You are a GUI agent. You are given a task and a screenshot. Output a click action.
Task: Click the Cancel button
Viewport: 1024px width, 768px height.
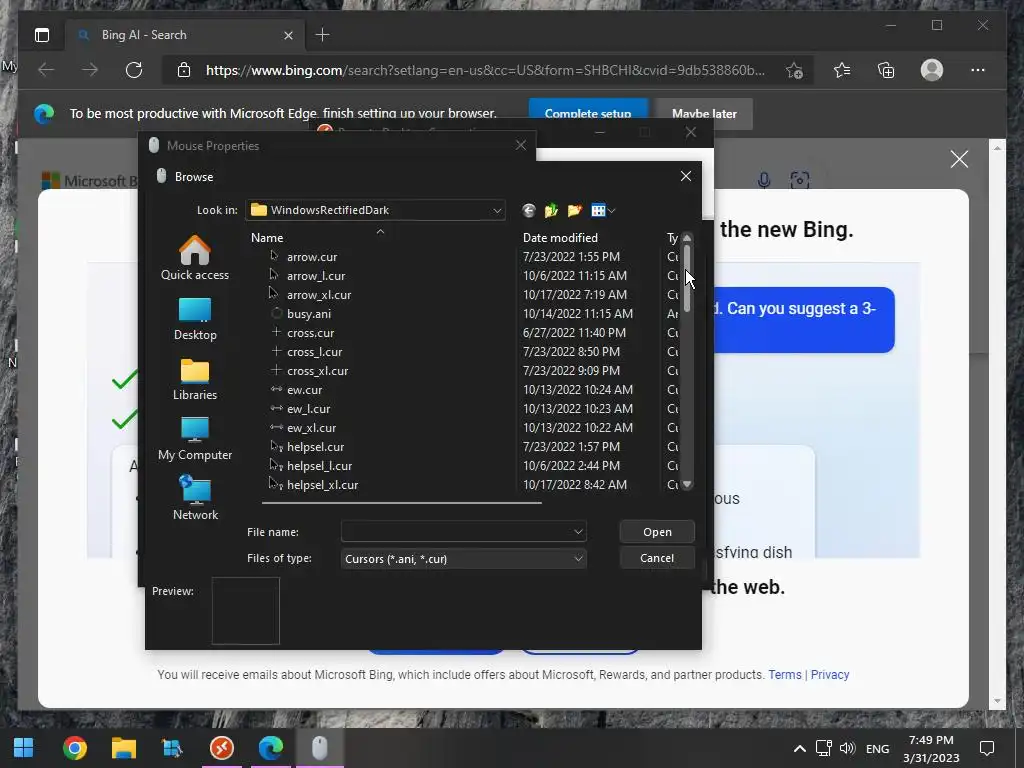(x=657, y=558)
